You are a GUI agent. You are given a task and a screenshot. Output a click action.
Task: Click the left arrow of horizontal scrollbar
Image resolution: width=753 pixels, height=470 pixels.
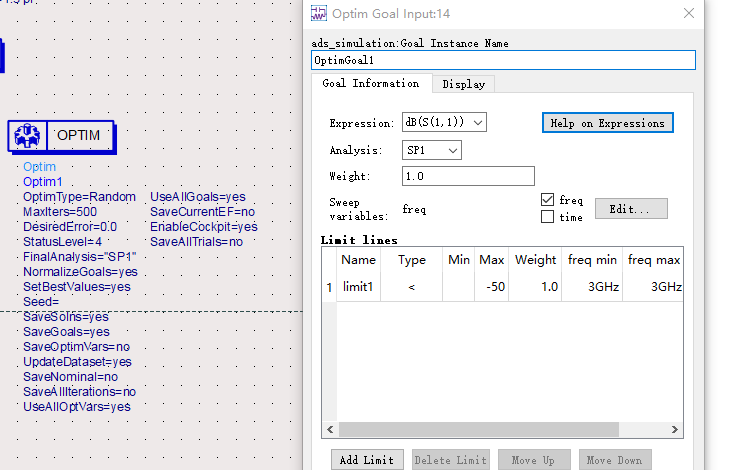(328, 429)
